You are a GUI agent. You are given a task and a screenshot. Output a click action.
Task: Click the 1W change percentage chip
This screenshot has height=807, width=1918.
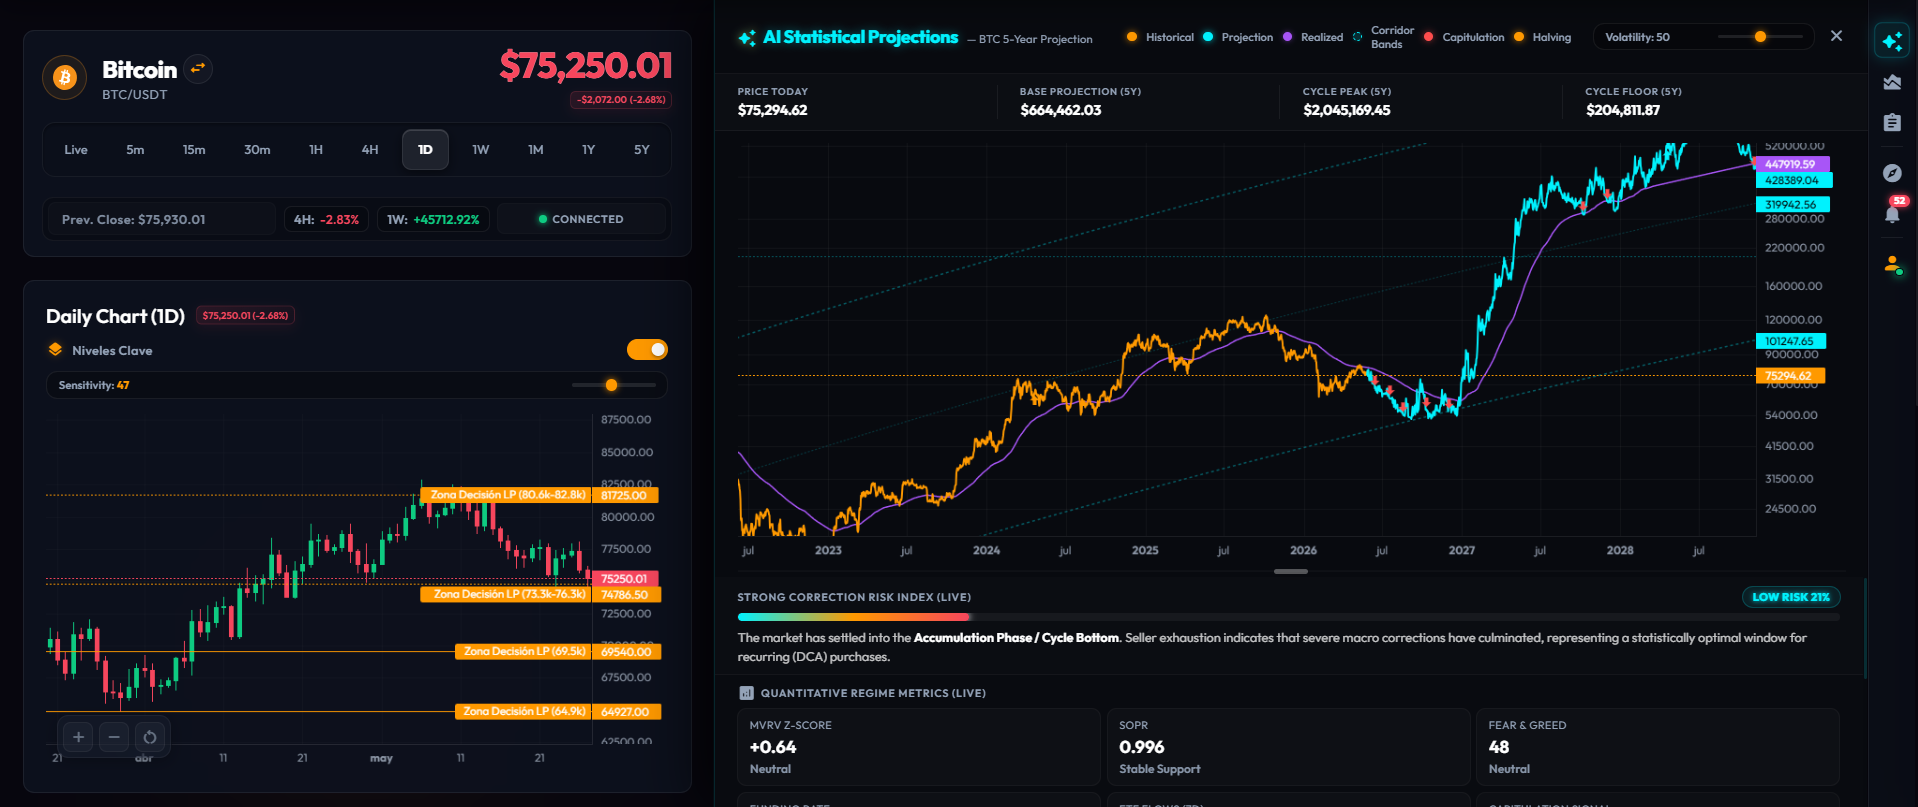[433, 219]
